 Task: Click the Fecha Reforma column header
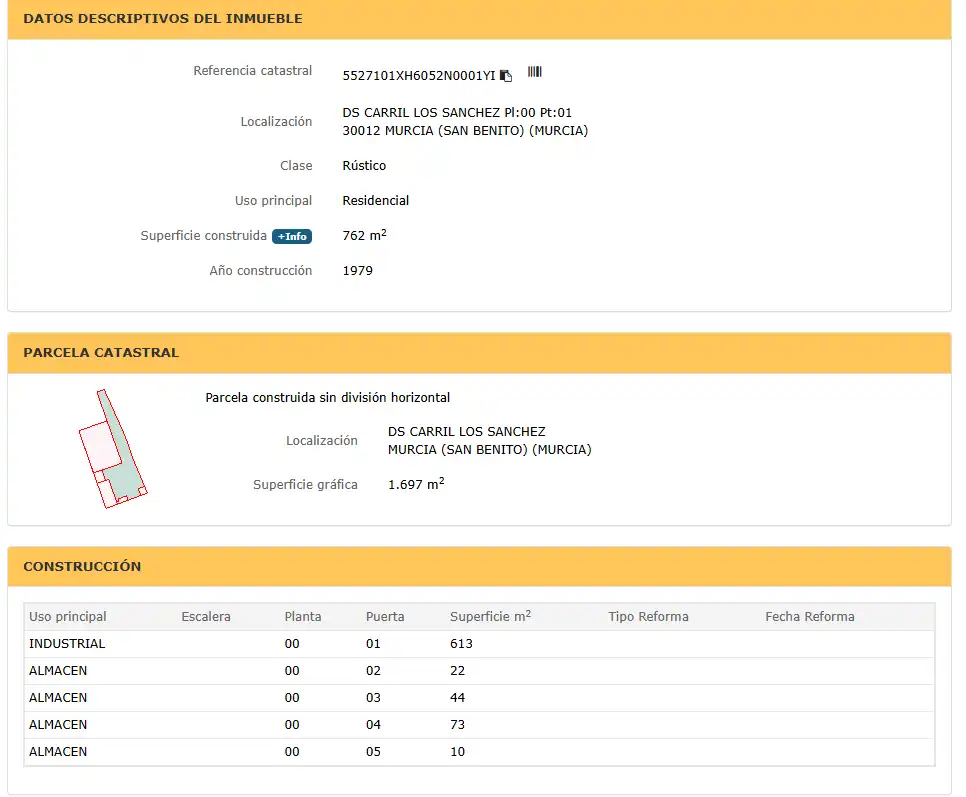(x=810, y=617)
